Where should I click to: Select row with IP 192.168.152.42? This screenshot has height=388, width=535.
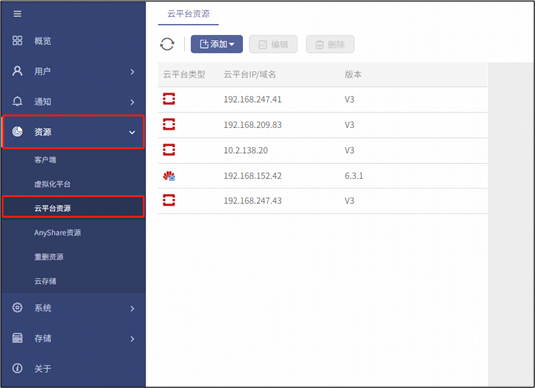pyautogui.click(x=322, y=176)
